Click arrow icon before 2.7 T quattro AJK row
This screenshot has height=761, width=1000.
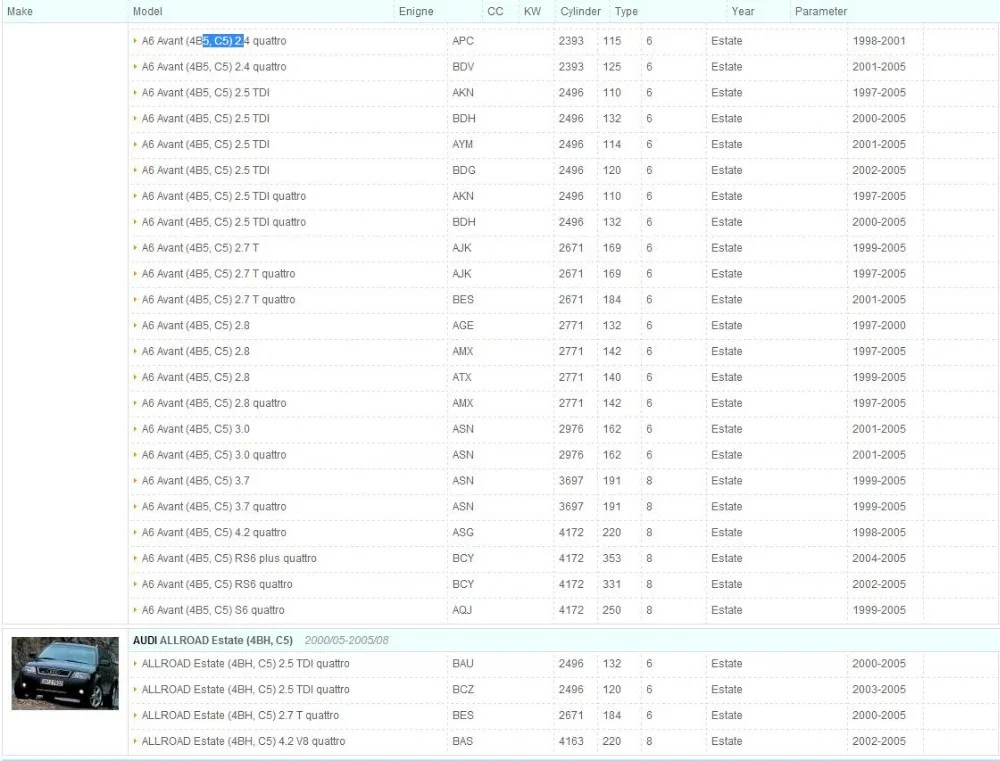(135, 274)
